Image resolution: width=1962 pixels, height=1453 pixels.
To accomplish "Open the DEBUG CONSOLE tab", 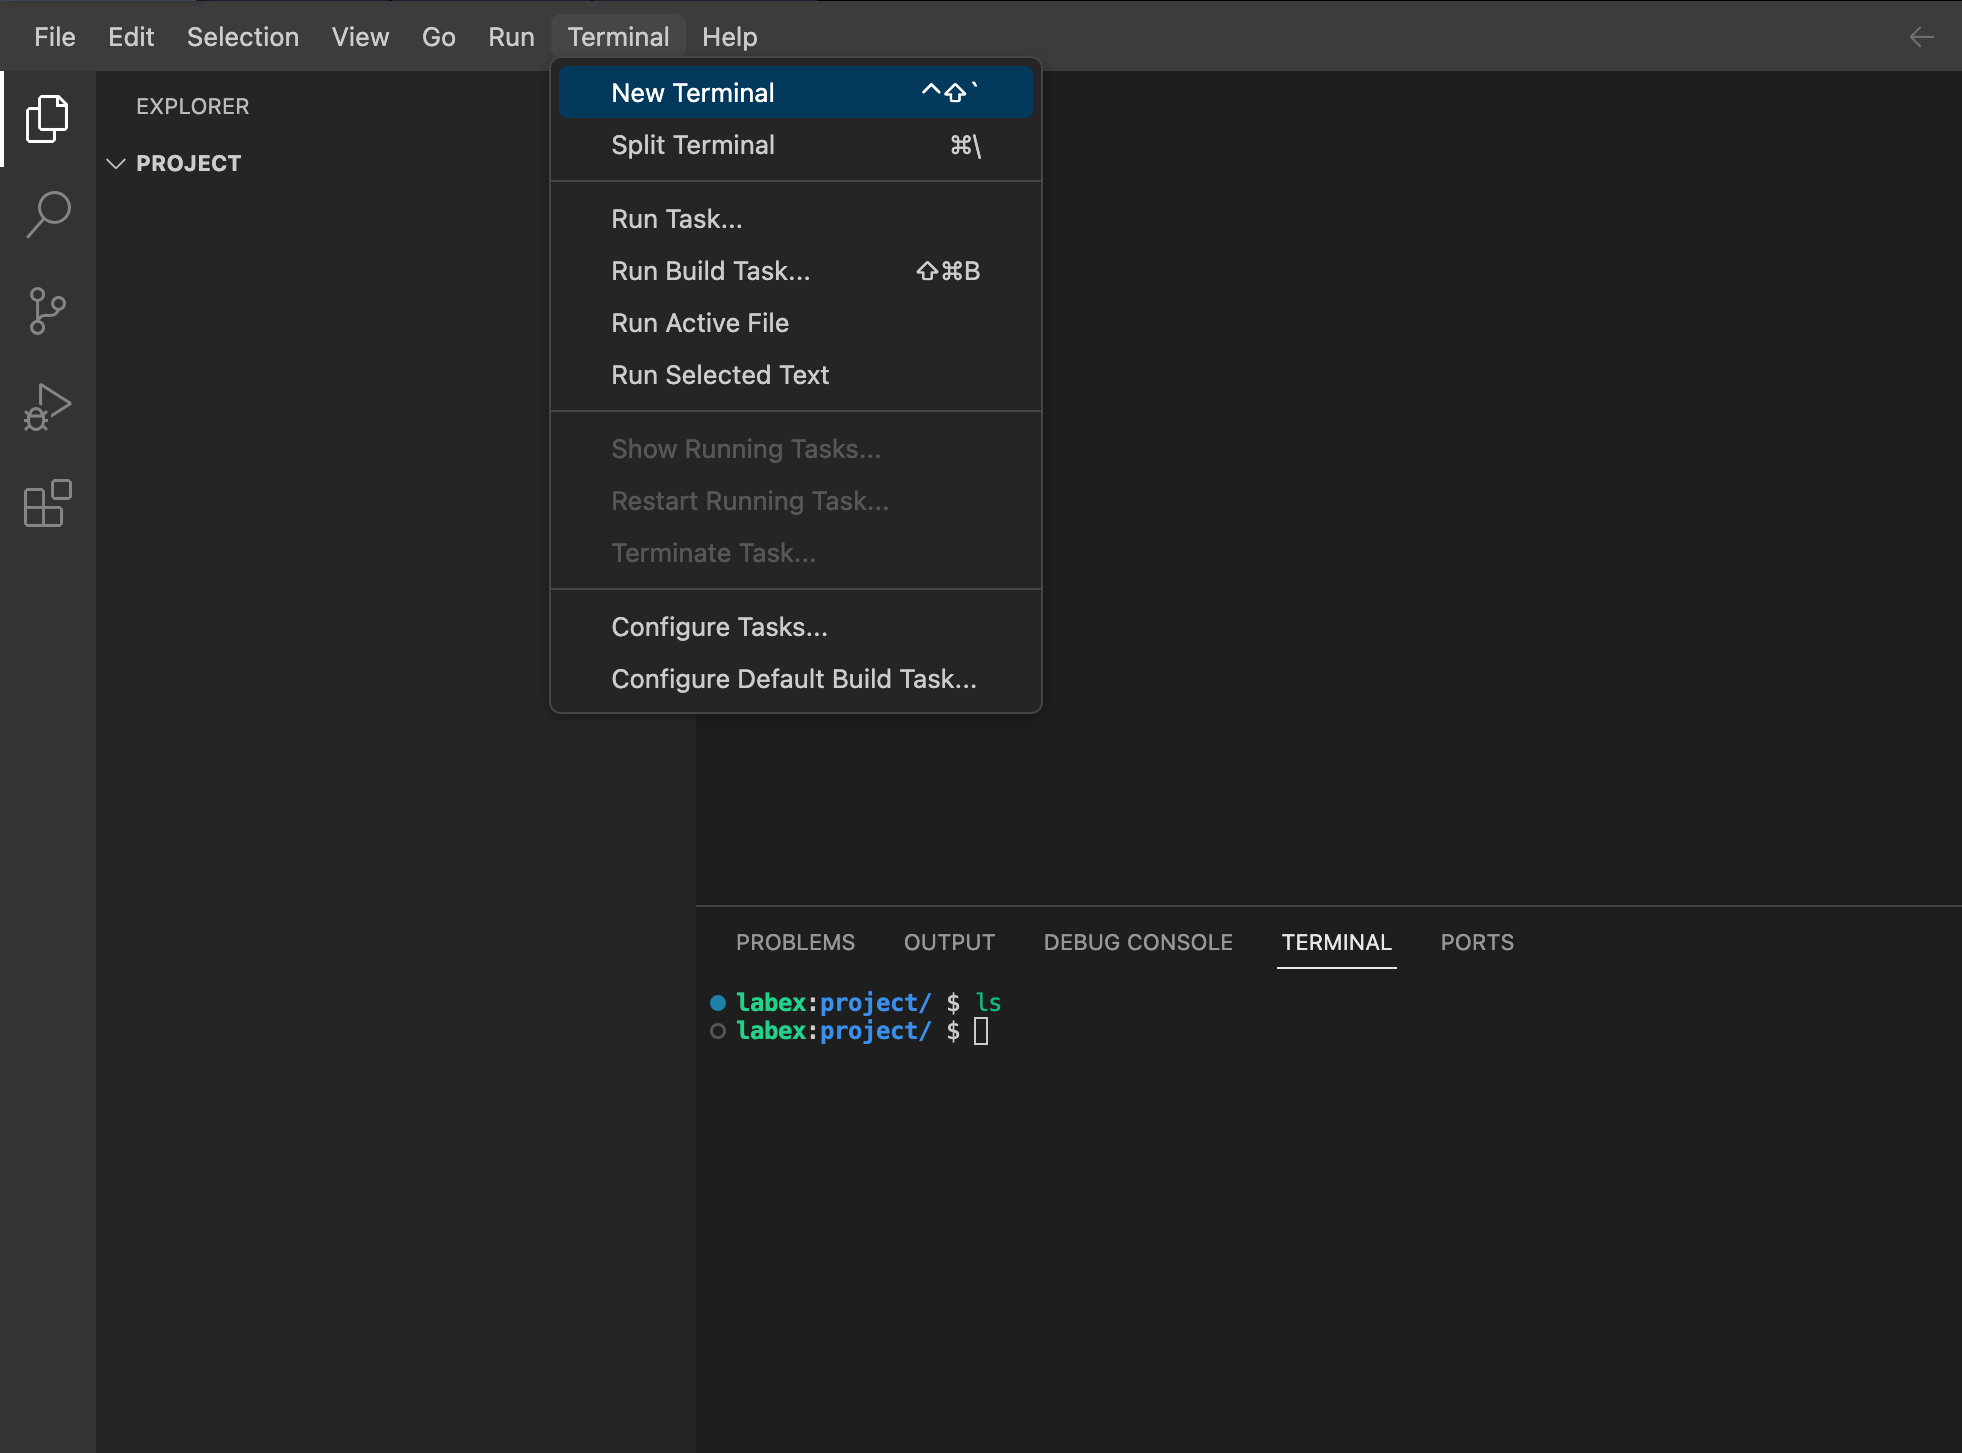I will pyautogui.click(x=1137, y=942).
